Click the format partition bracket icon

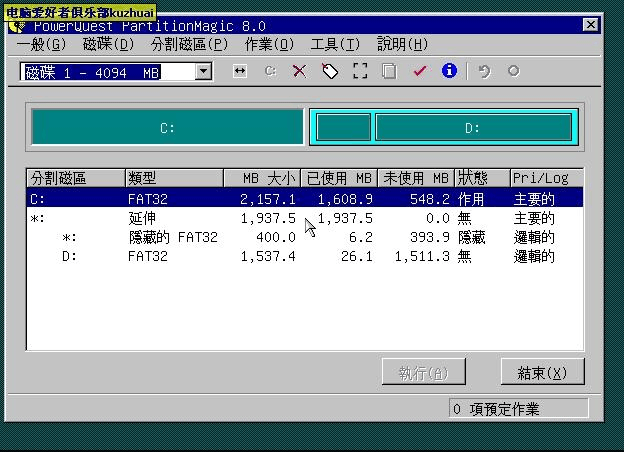pos(360,71)
